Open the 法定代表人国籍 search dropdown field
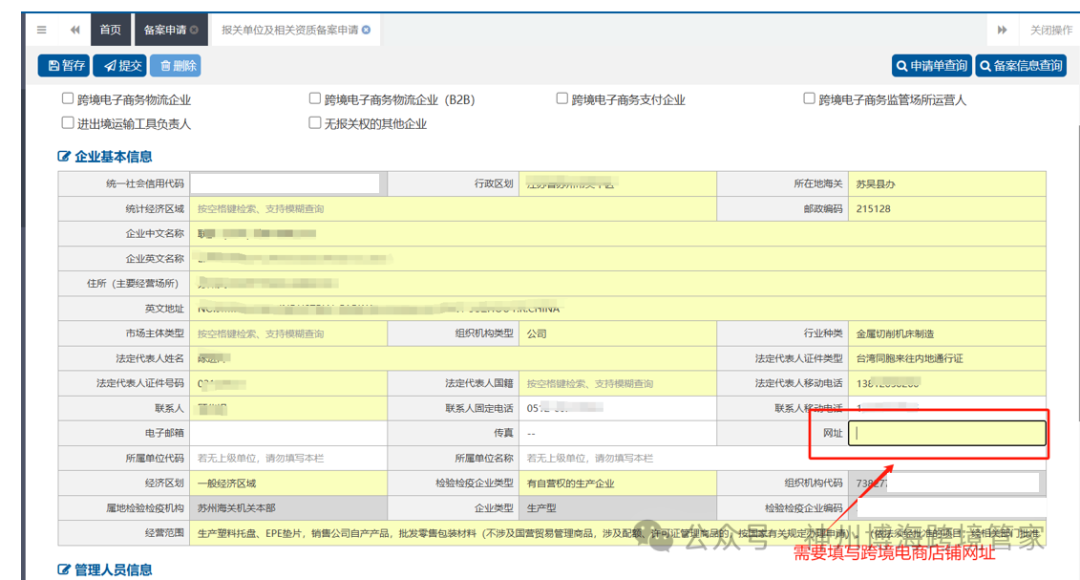Image resolution: width=1080 pixels, height=580 pixels. coord(618,383)
